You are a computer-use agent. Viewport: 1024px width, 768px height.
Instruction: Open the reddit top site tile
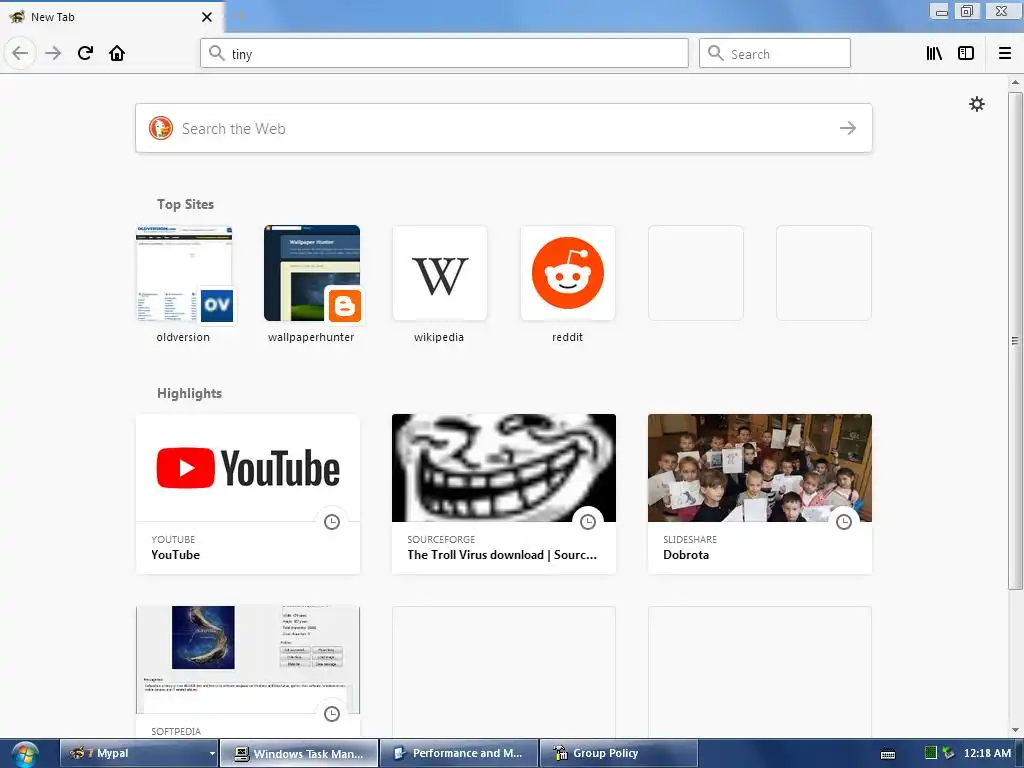click(568, 285)
